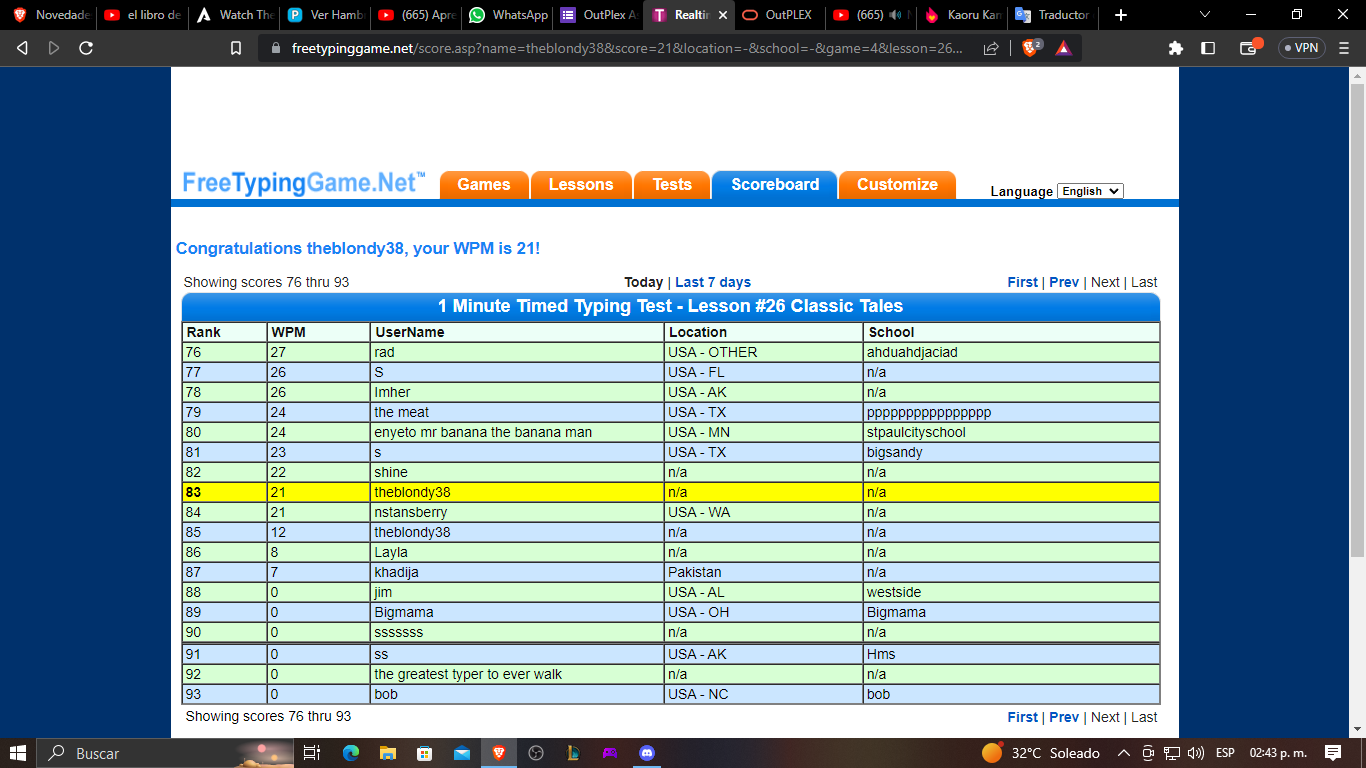Click the school stpaulcityschool cell

[1011, 432]
